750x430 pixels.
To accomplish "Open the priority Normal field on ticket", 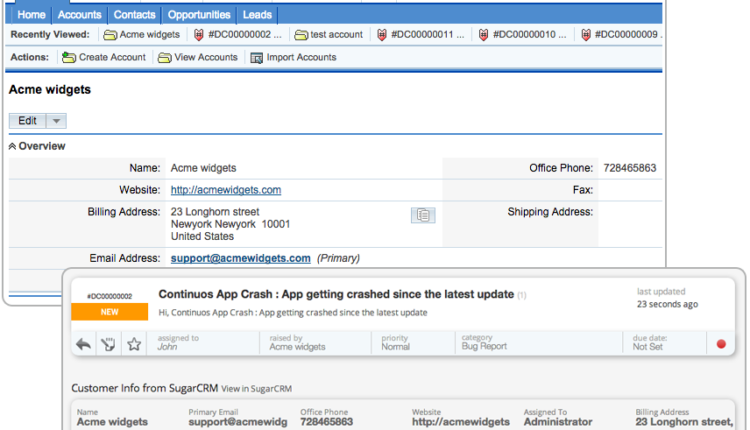I will [x=396, y=347].
